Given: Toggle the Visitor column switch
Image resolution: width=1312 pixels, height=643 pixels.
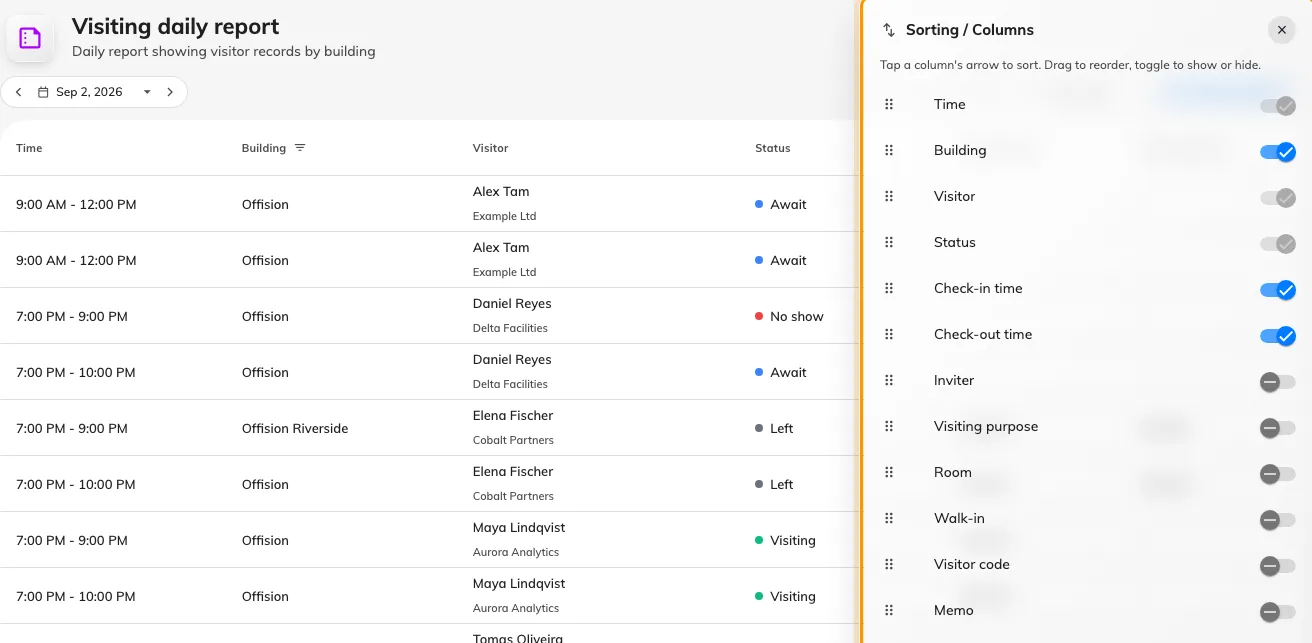Looking at the screenshot, I should click(1278, 197).
